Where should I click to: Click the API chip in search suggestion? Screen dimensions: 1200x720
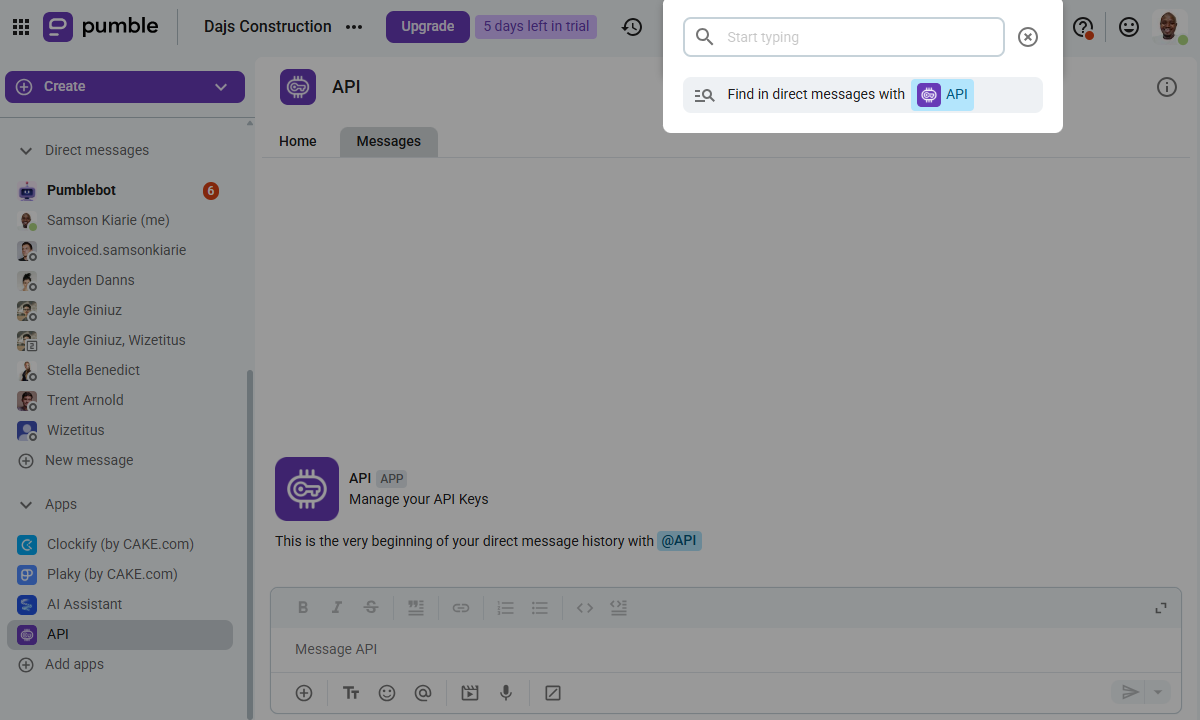pyautogui.click(x=942, y=95)
